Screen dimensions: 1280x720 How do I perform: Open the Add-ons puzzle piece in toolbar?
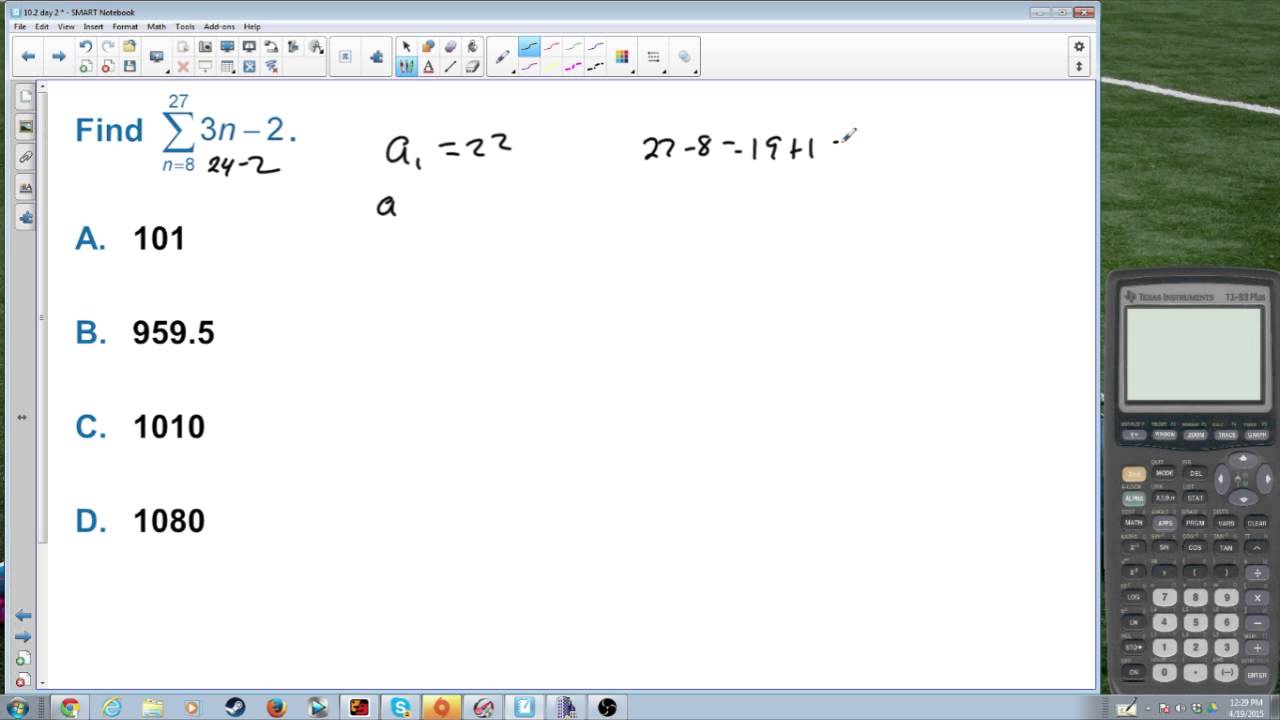376,57
